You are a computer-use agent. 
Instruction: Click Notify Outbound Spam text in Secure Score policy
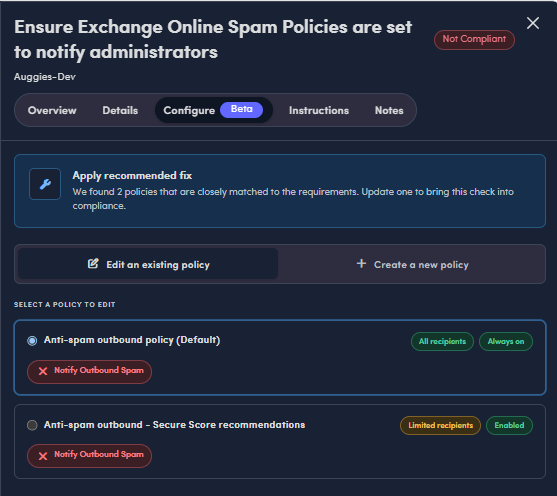pos(99,454)
